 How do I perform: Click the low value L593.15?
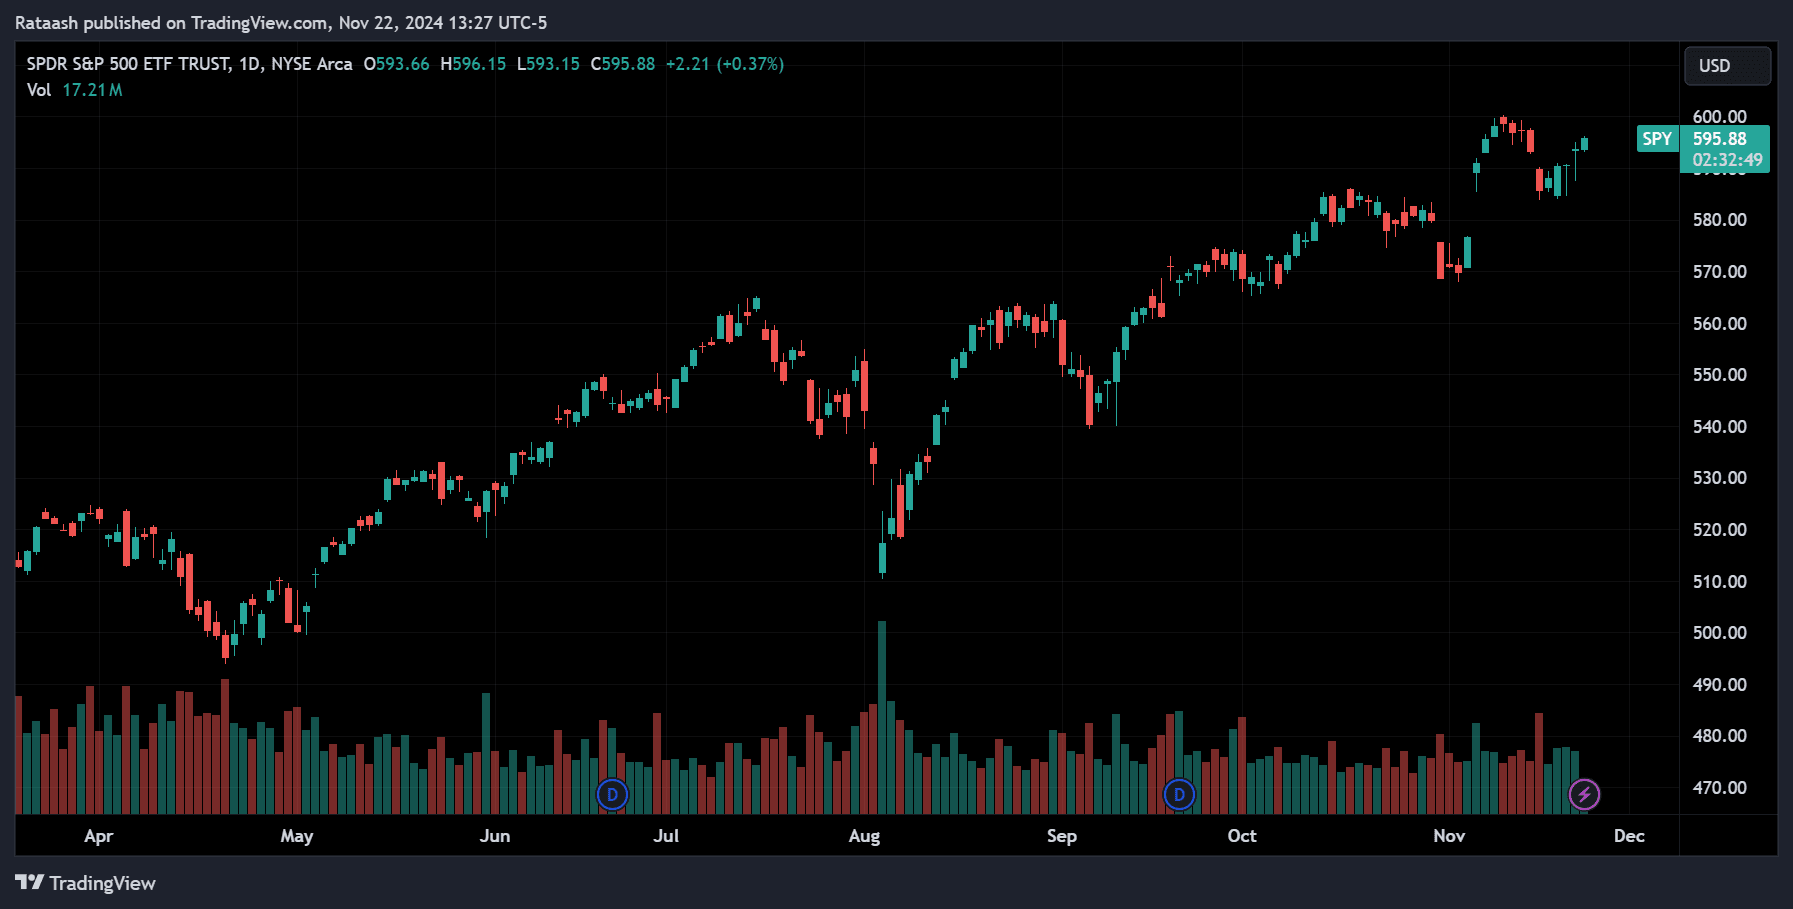(x=548, y=64)
